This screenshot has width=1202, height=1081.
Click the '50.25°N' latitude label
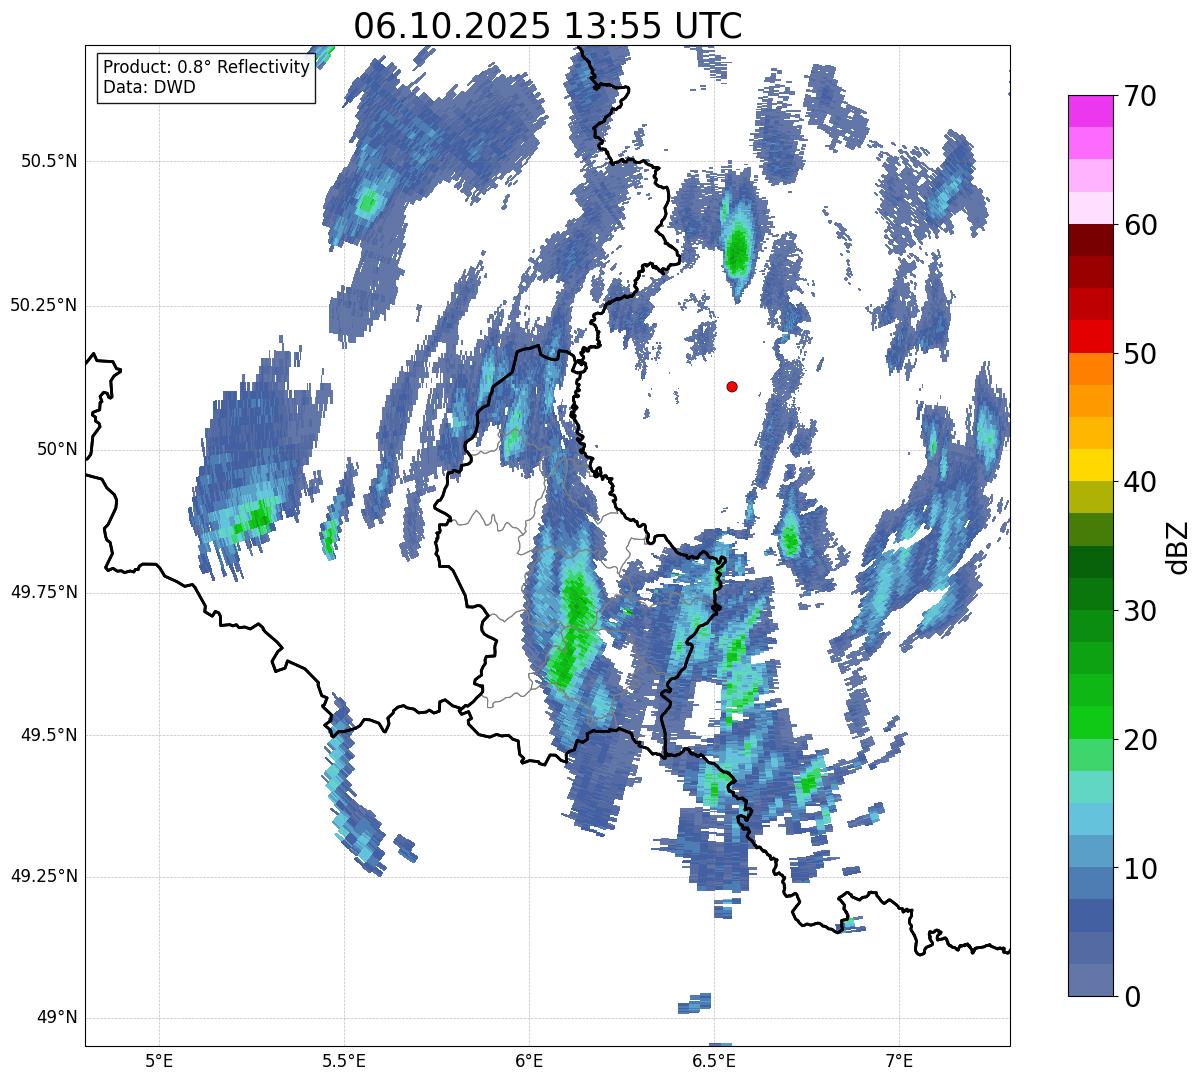[x=44, y=305]
